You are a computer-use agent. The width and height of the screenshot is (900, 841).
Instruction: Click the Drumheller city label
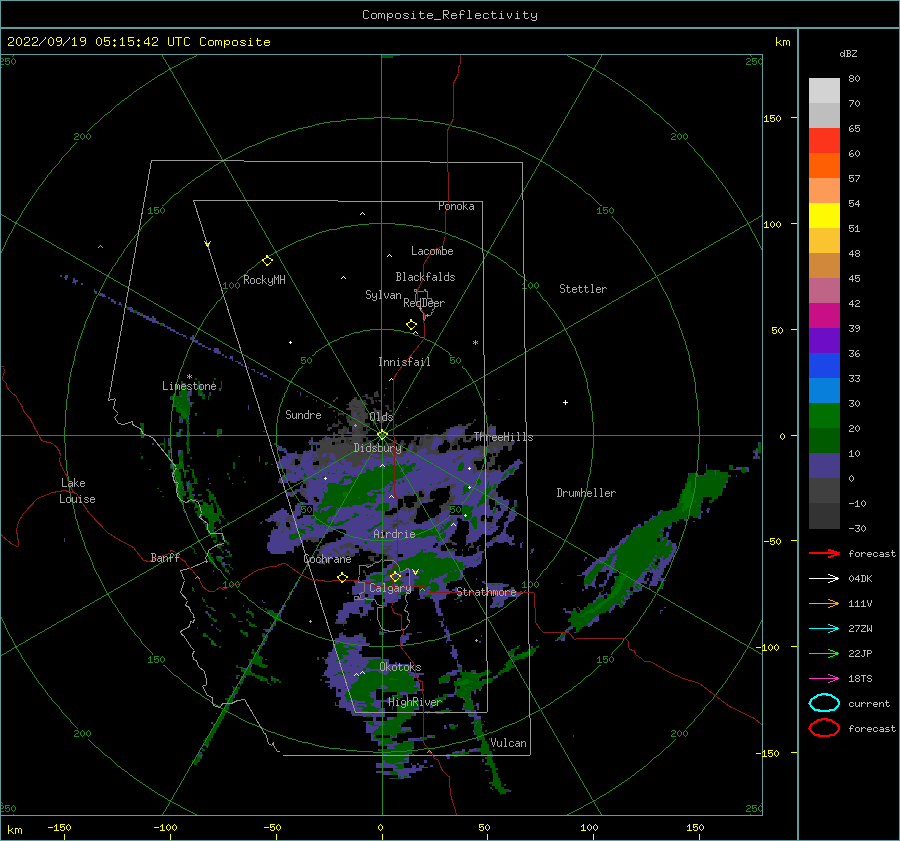click(586, 493)
